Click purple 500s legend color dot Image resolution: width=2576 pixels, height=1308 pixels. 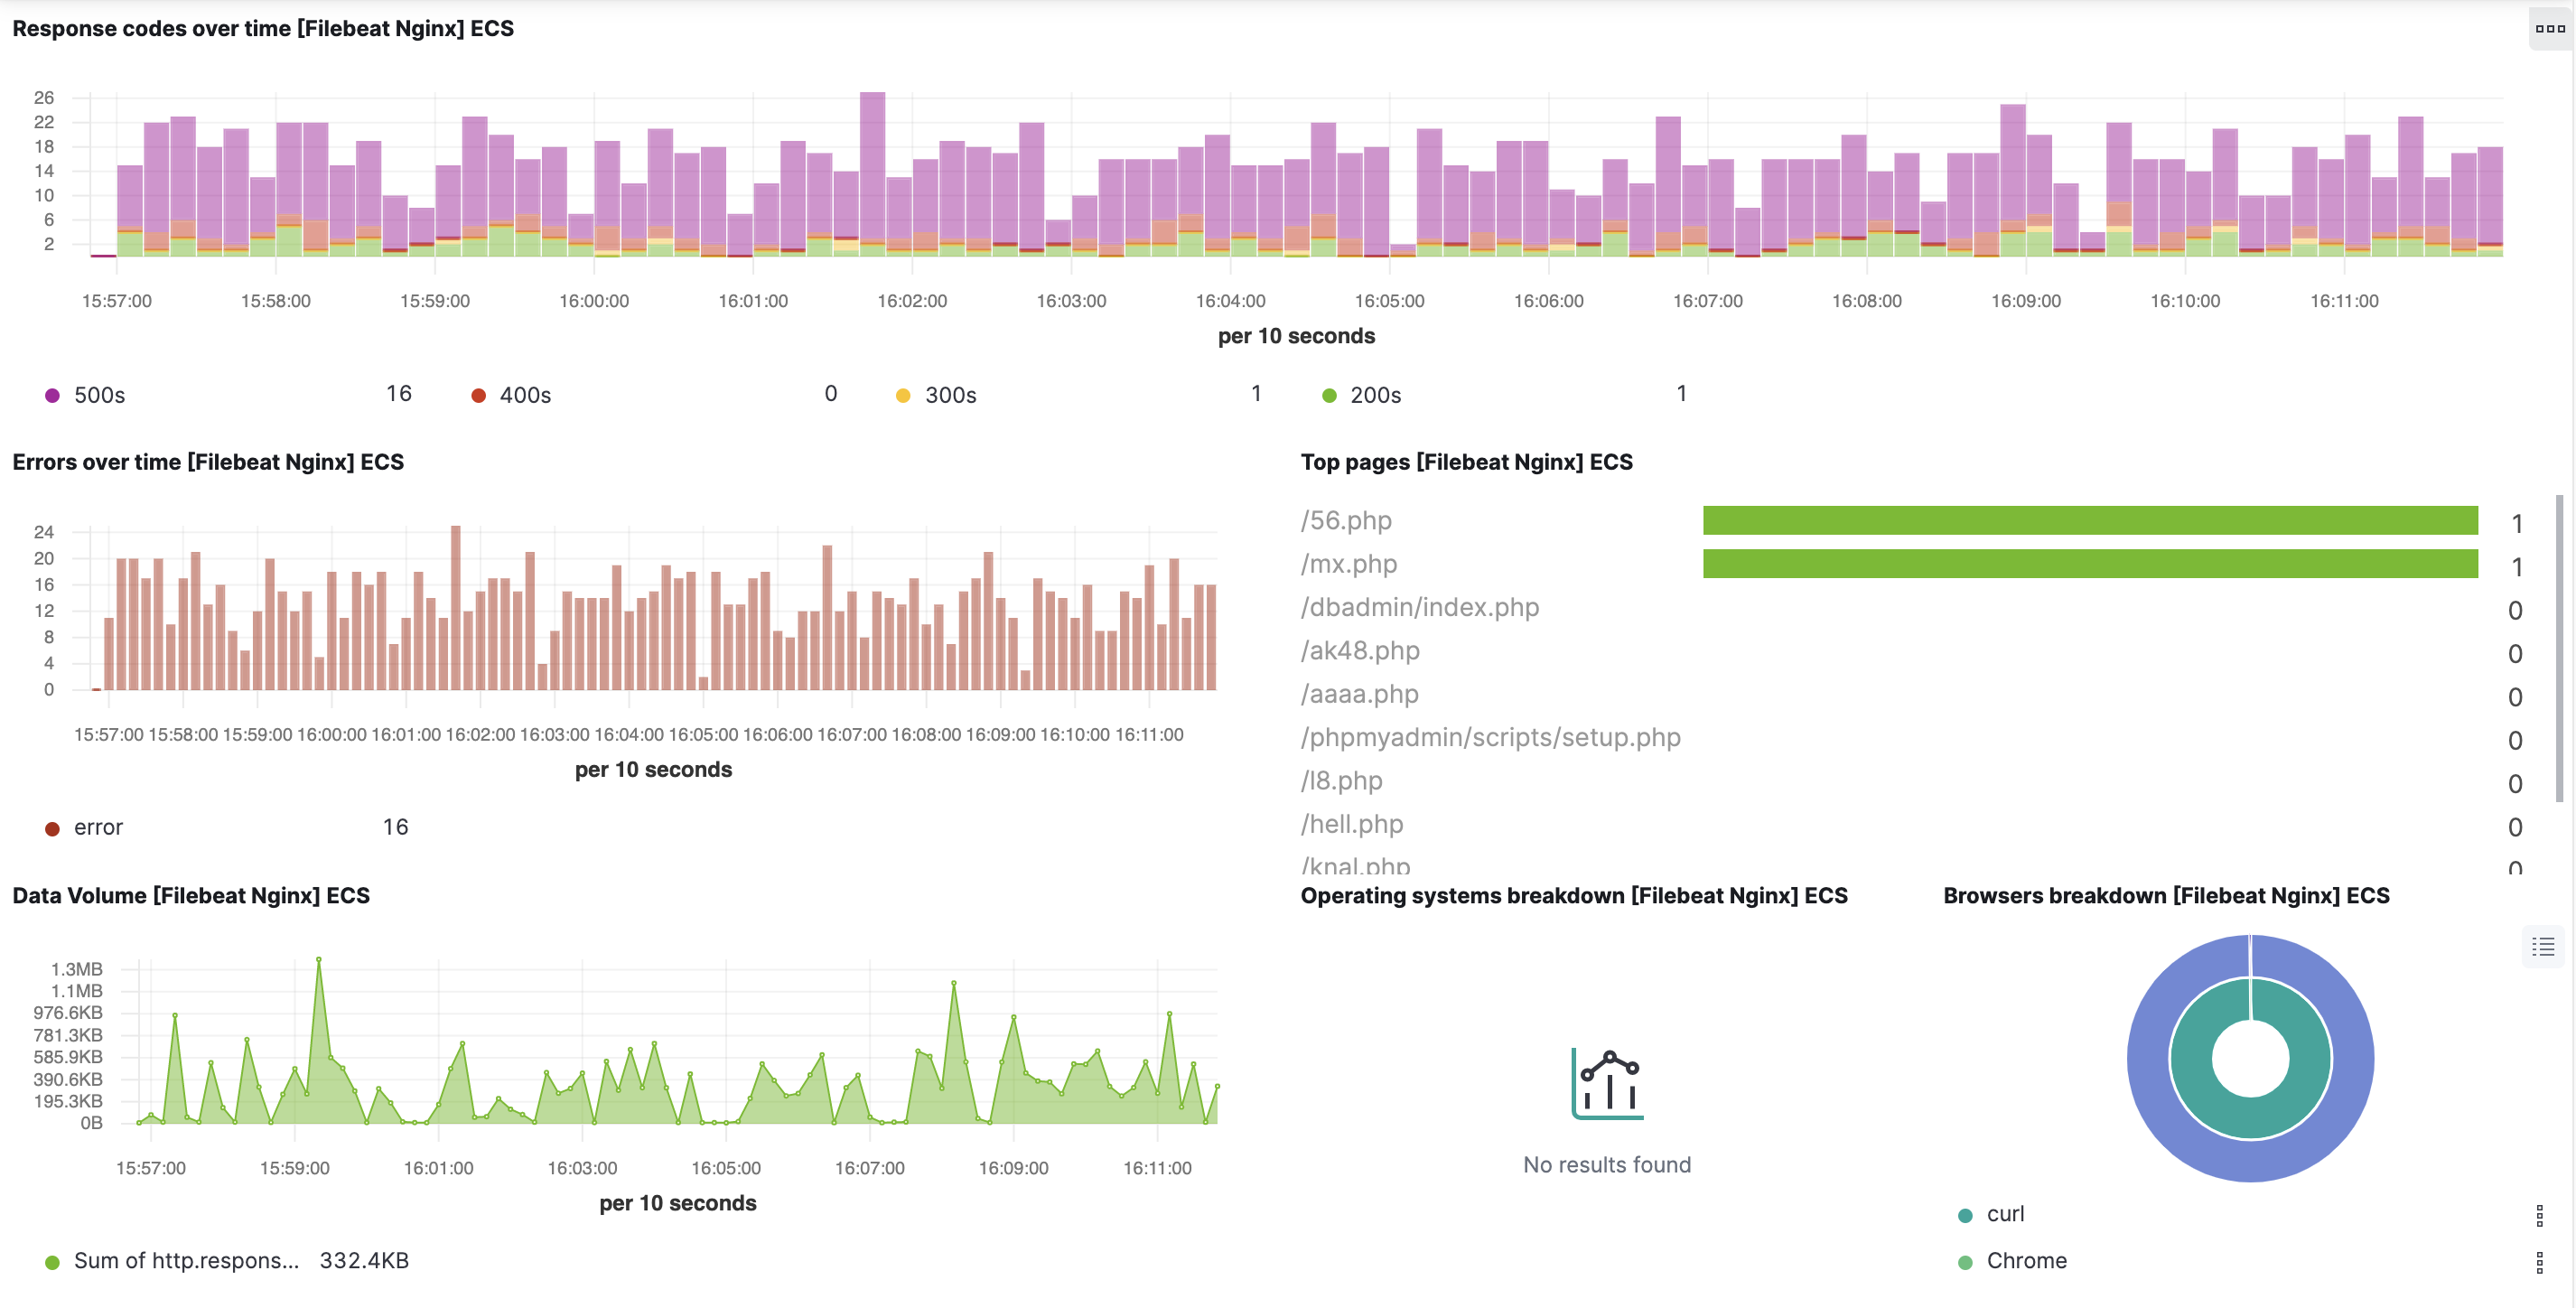[x=53, y=396]
